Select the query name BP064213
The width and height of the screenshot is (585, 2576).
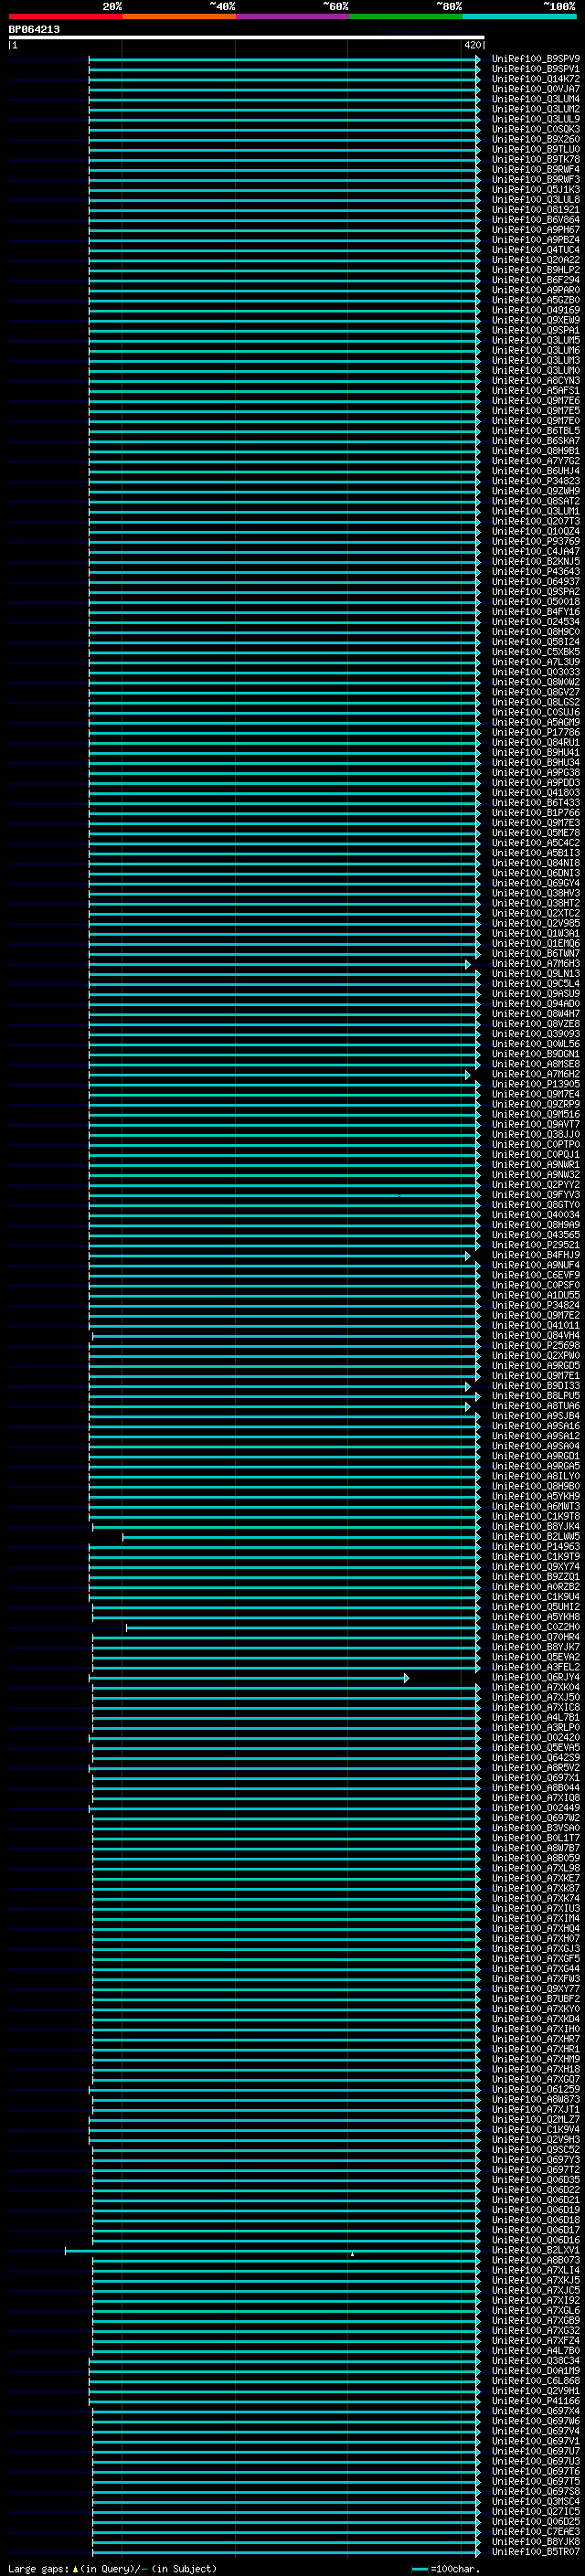34,29
